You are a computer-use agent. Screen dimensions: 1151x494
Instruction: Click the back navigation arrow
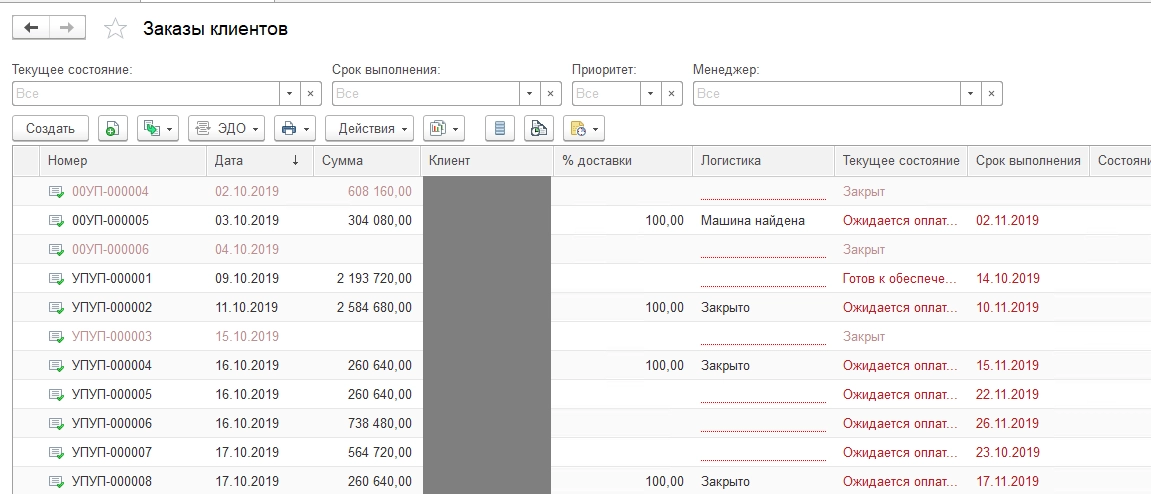point(31,28)
